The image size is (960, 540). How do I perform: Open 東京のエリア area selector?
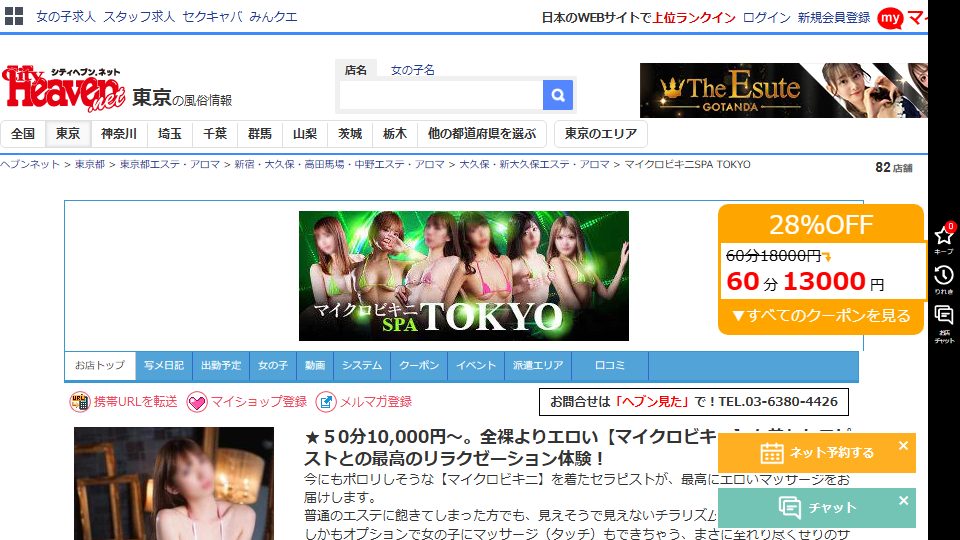tap(601, 134)
